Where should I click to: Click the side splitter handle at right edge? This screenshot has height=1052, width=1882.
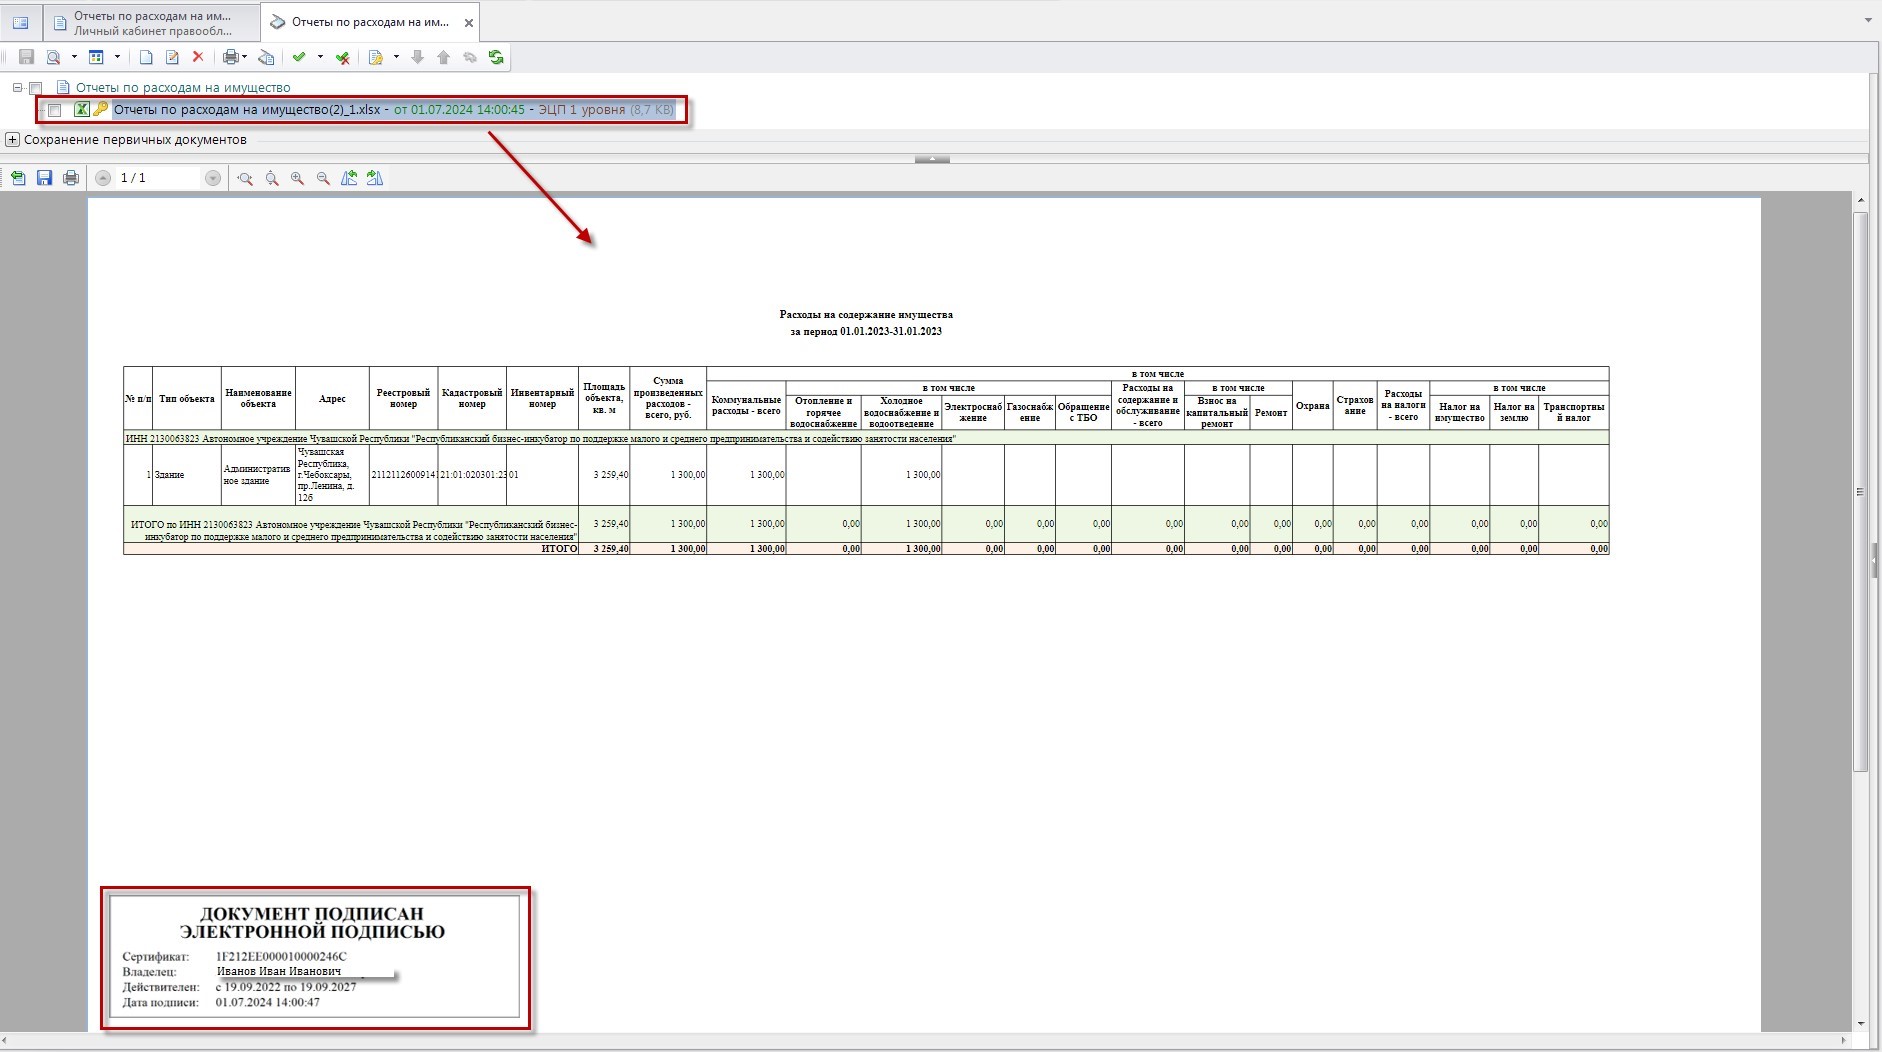point(1875,560)
